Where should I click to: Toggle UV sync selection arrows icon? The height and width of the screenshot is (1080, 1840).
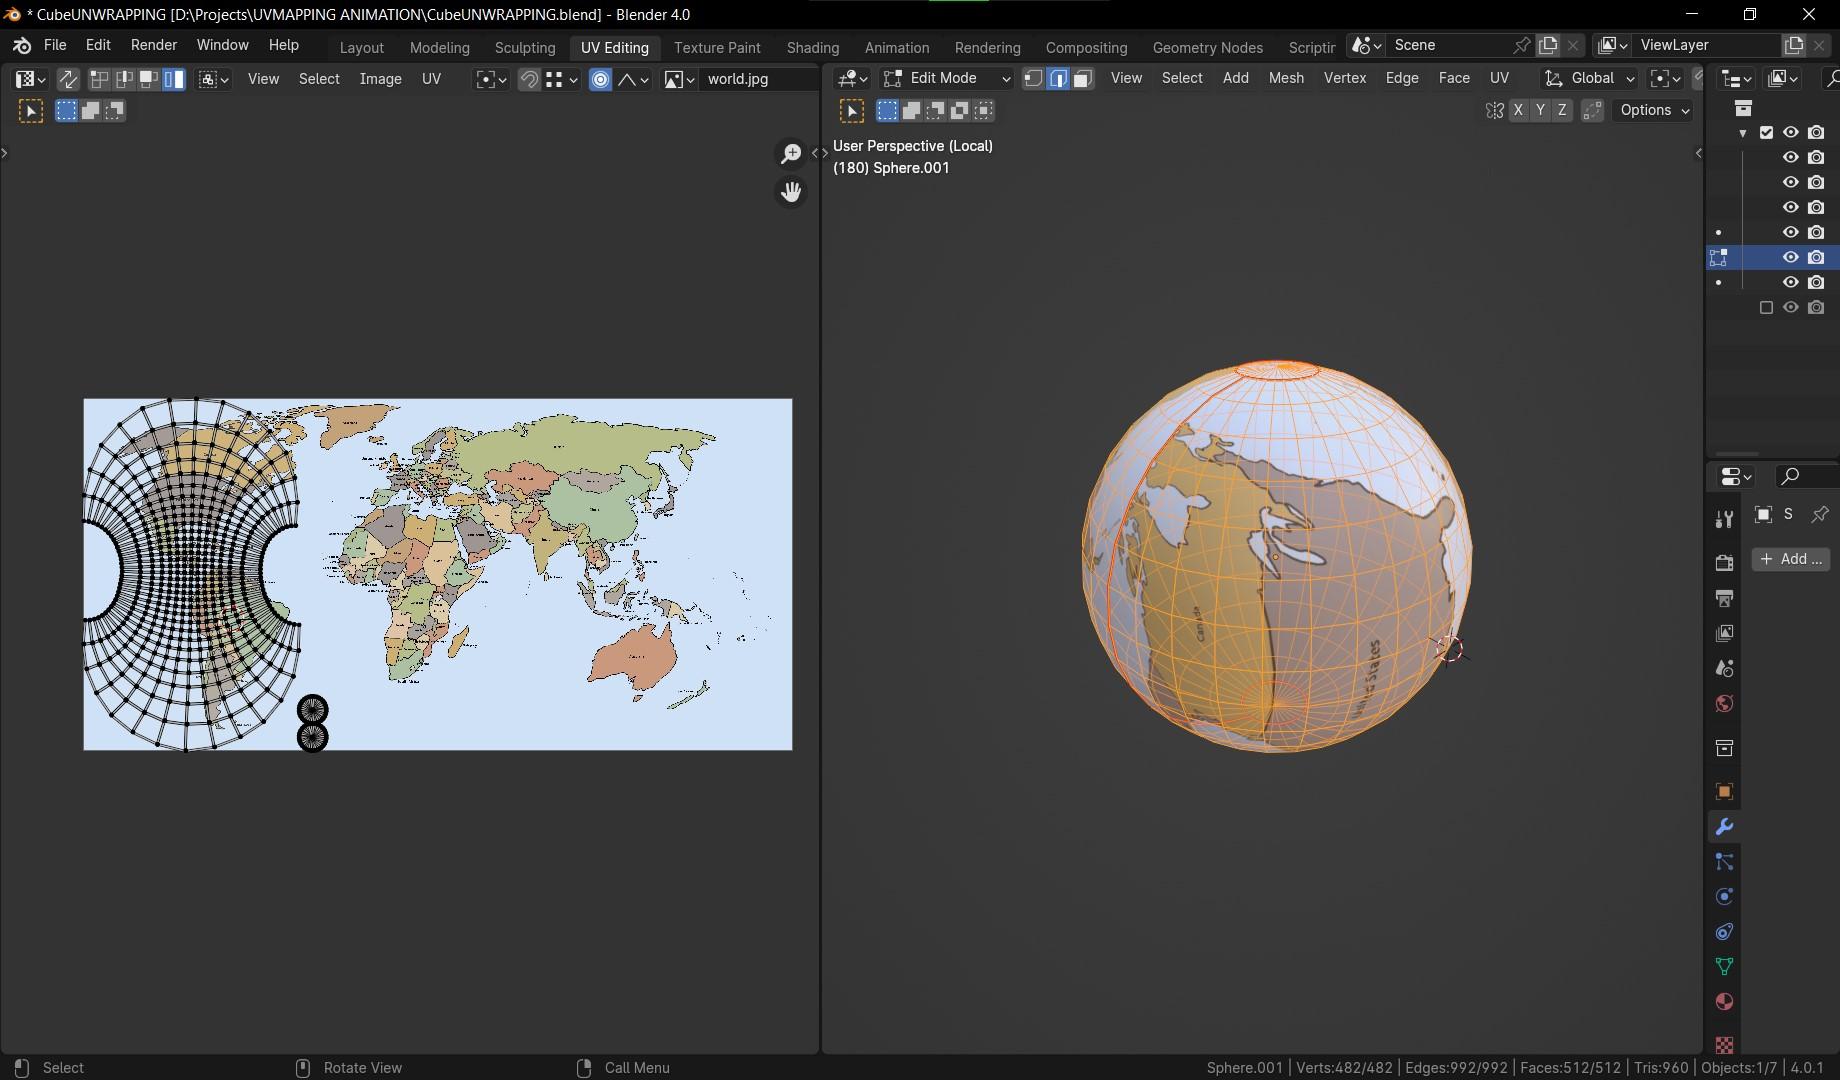[x=68, y=79]
